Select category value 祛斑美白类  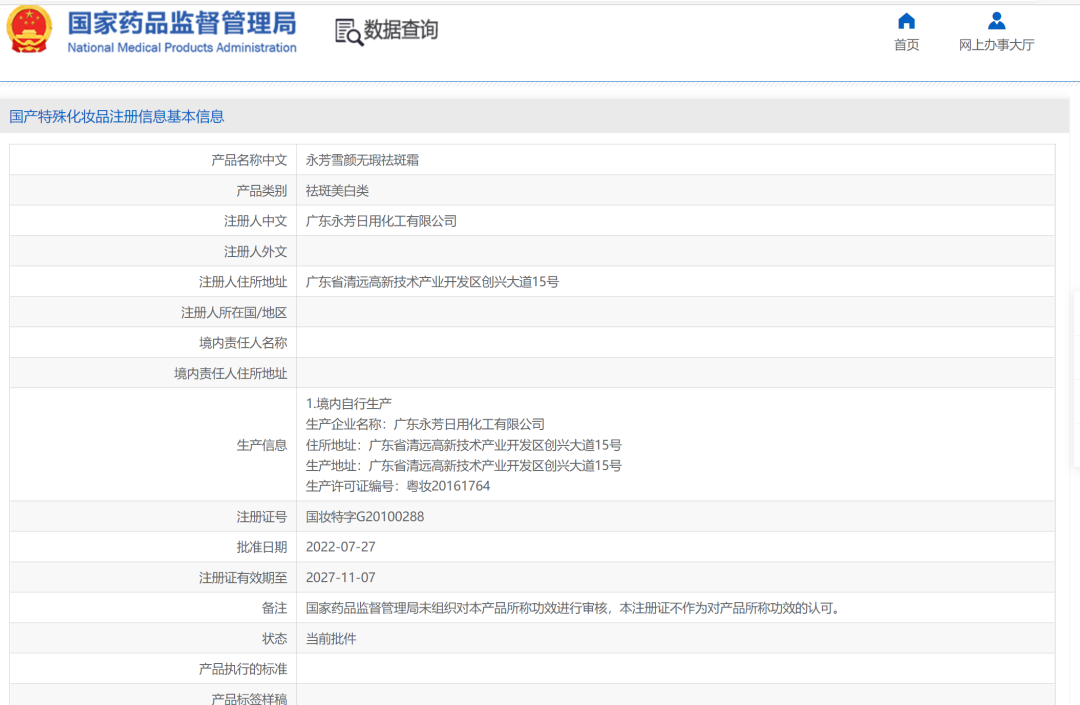click(338, 191)
